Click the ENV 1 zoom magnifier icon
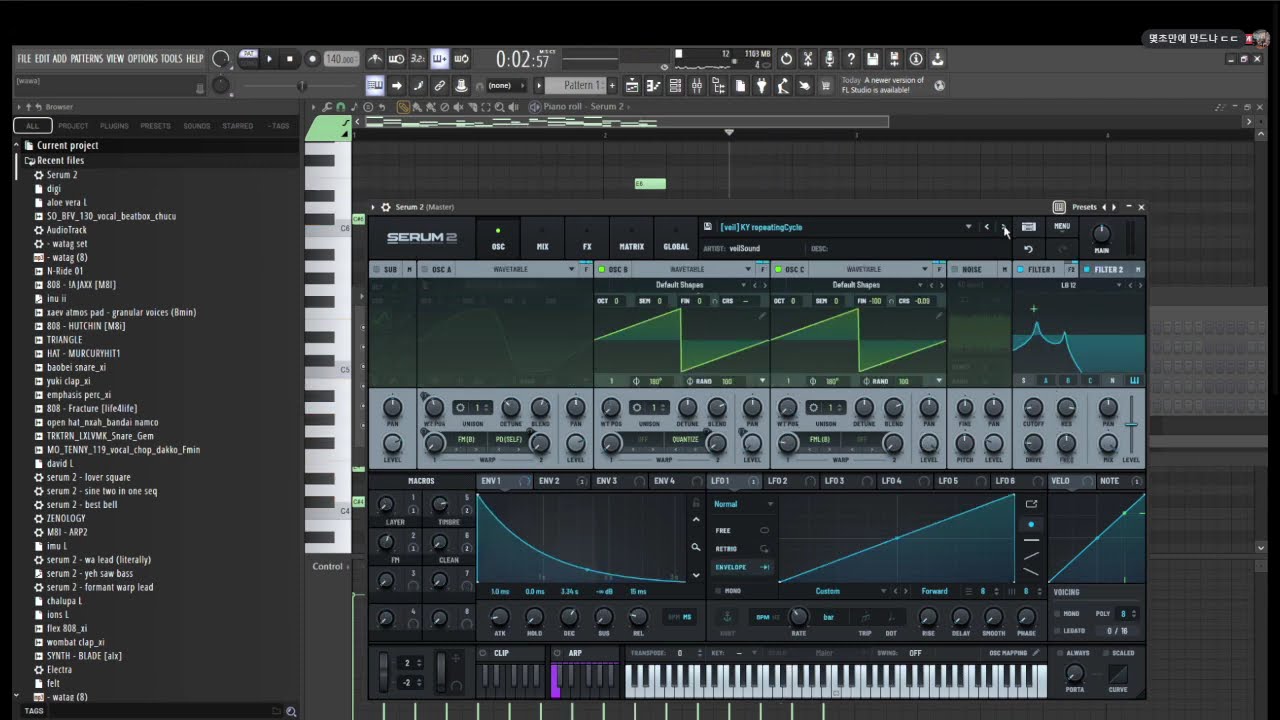1280x720 pixels. pos(696,547)
